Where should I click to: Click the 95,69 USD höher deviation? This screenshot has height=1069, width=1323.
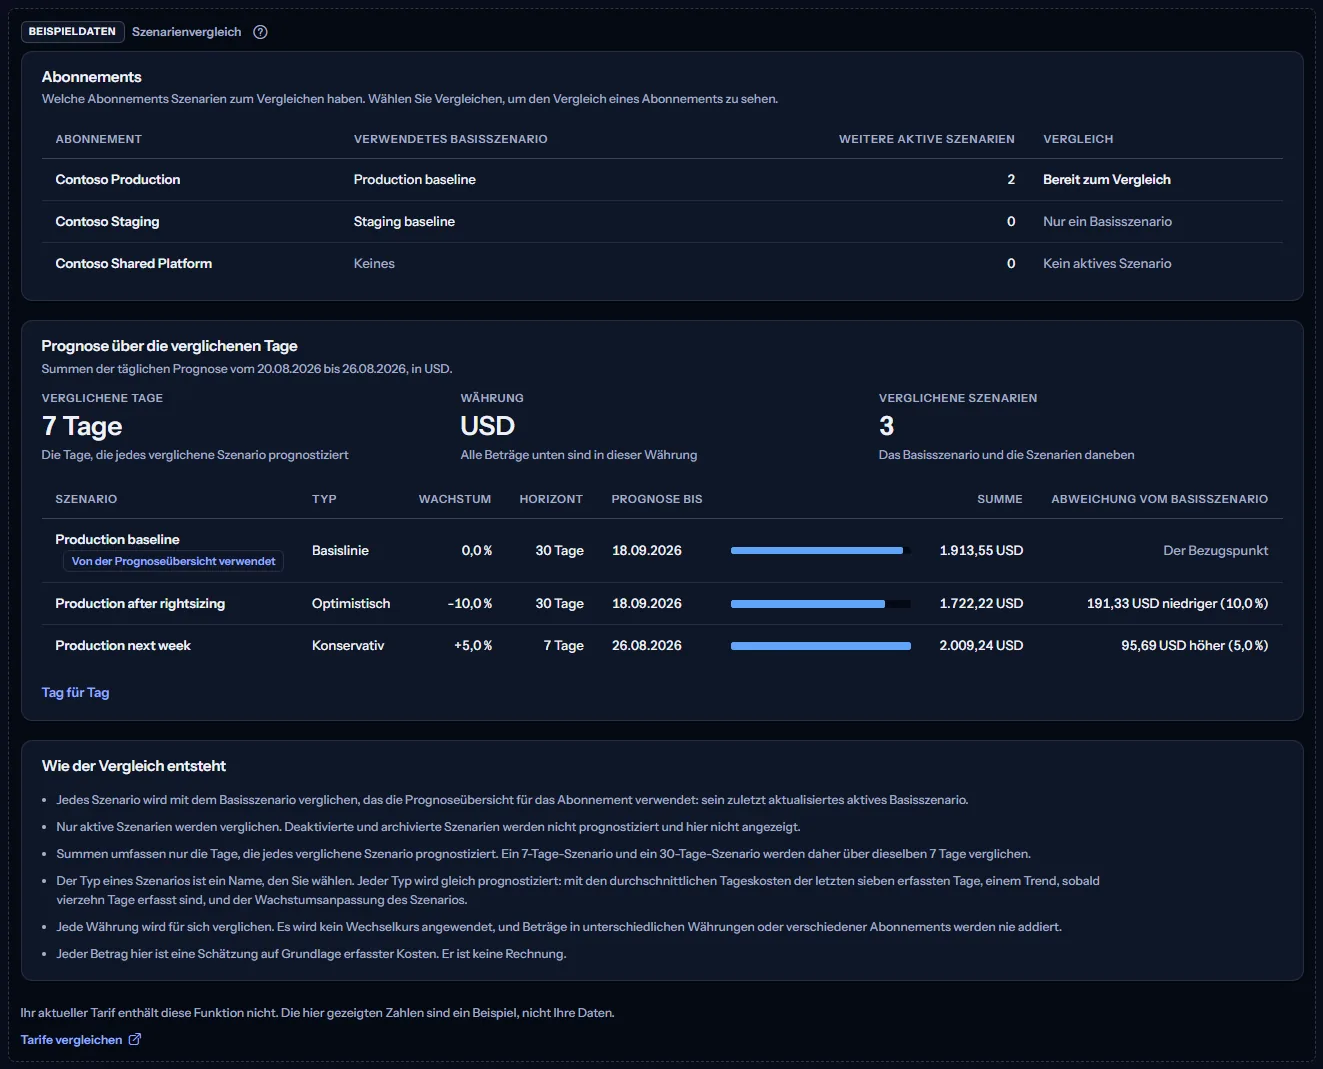(x=1195, y=646)
